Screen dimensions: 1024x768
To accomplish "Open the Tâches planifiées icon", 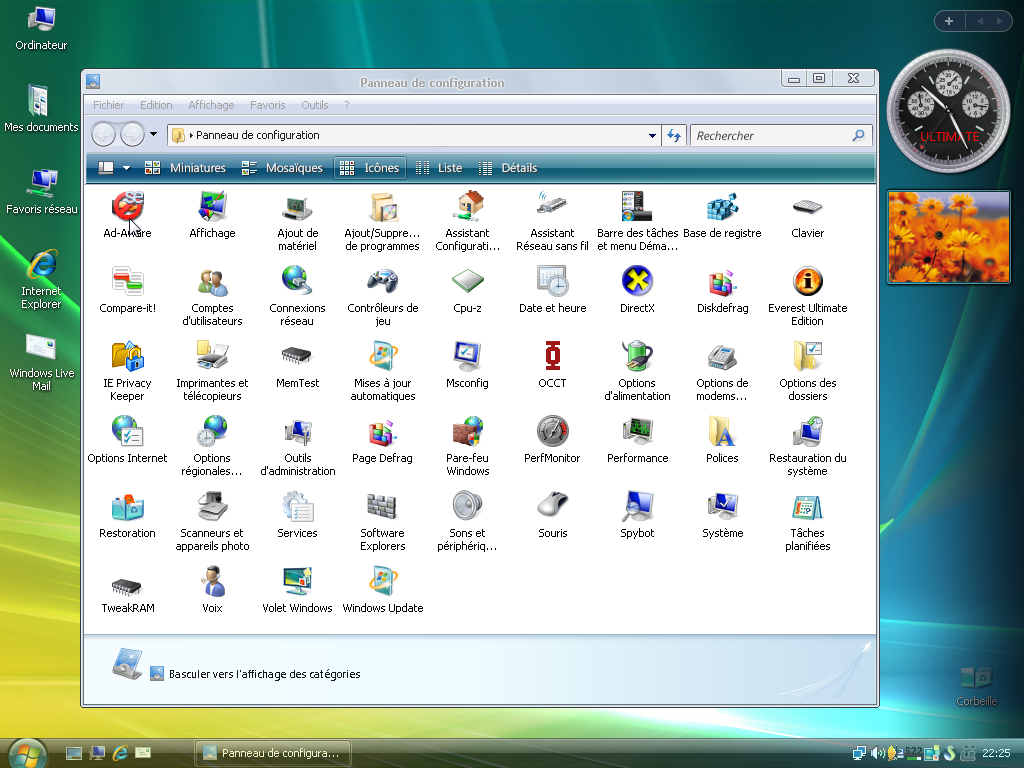I will click(x=807, y=507).
